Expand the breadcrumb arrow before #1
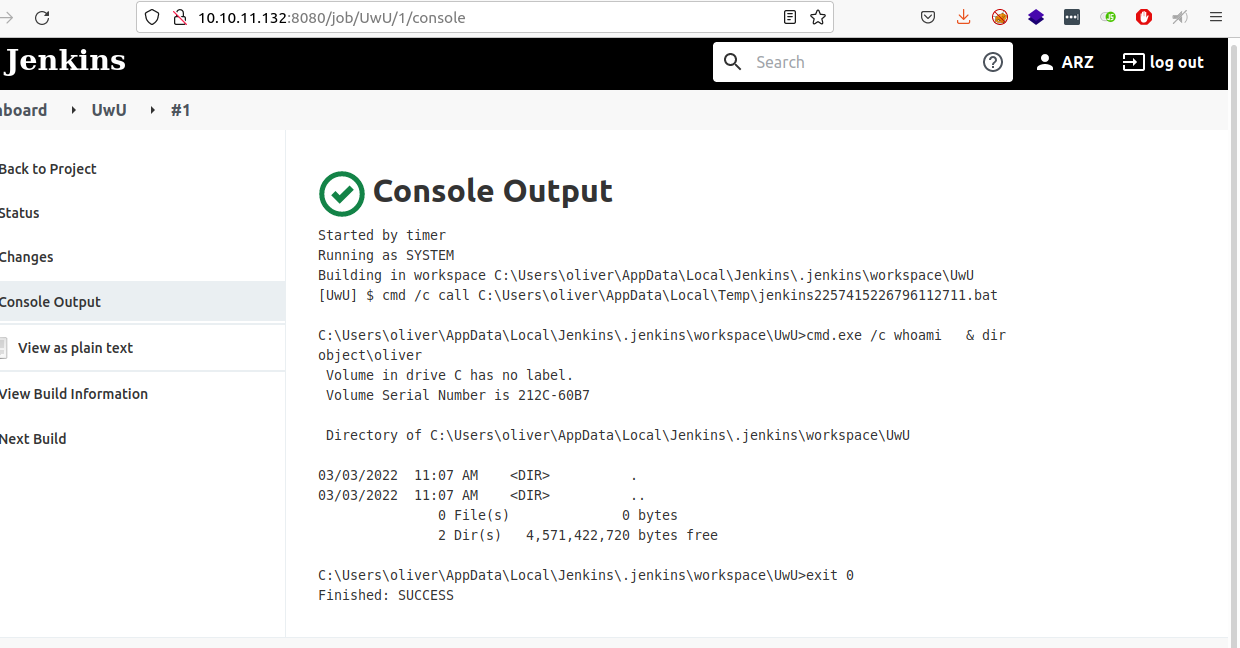This screenshot has height=648, width=1240. (153, 110)
